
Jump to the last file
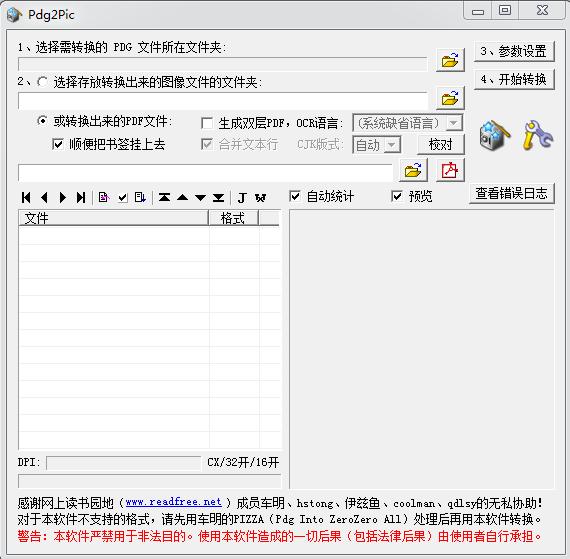click(x=81, y=198)
